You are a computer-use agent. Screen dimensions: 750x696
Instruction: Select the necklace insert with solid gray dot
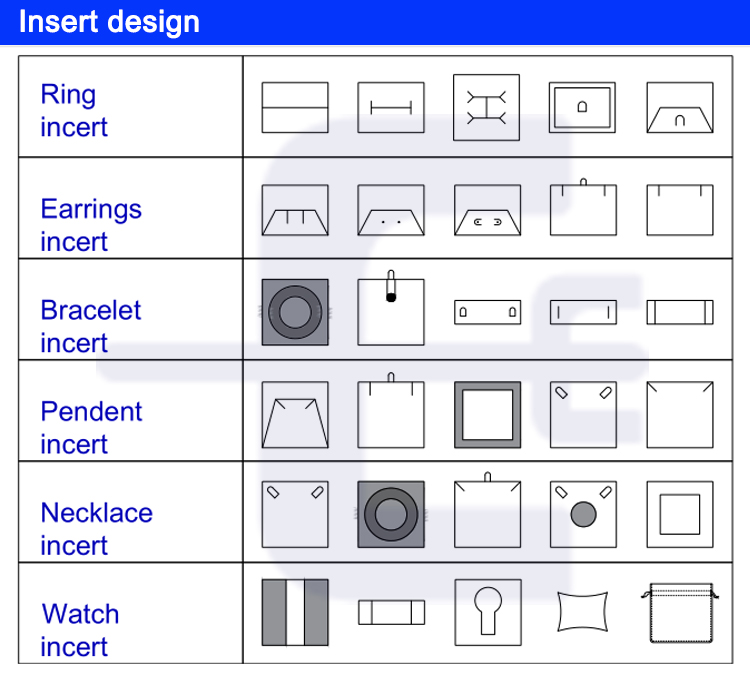click(x=583, y=515)
